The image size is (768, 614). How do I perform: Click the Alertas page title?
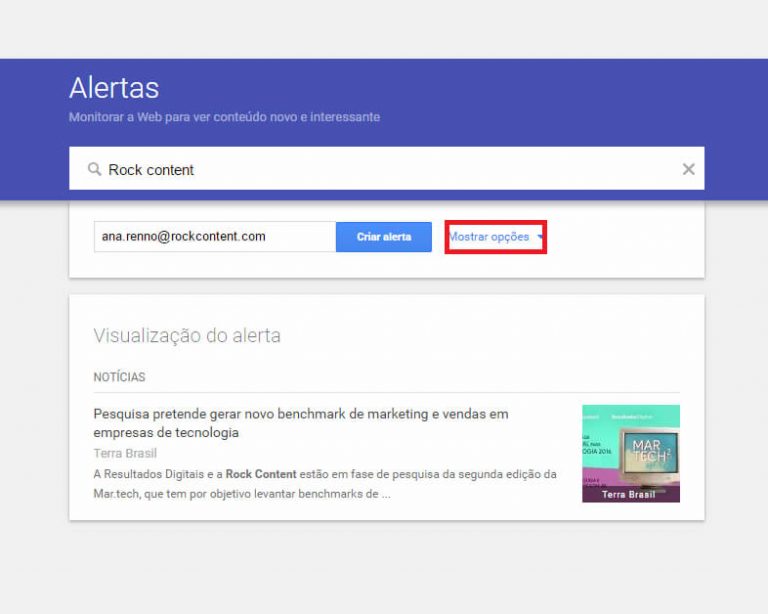pyautogui.click(x=114, y=88)
